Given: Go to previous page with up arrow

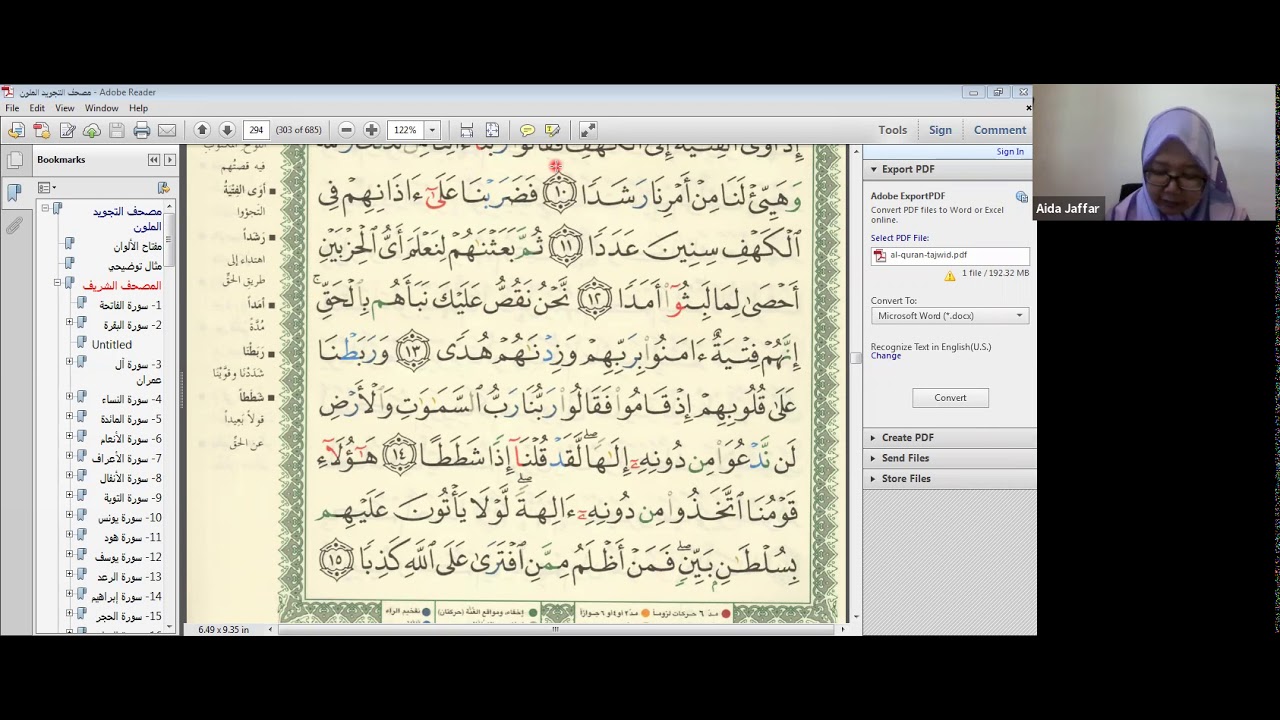Looking at the screenshot, I should (x=202, y=130).
